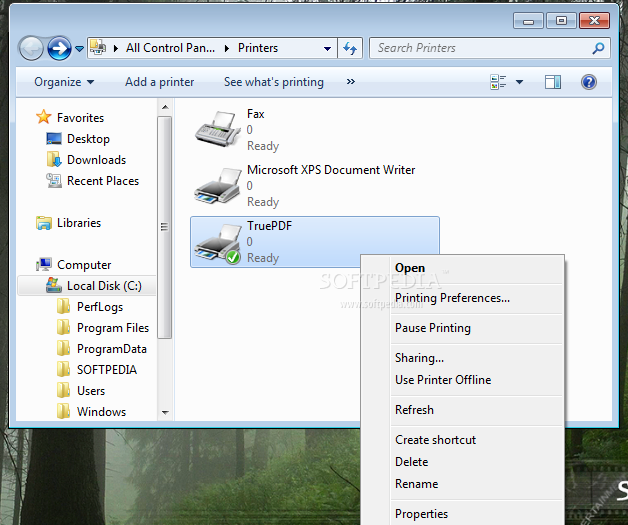Image resolution: width=628 pixels, height=525 pixels.
Task: Choose Open from context menu
Action: [410, 268]
